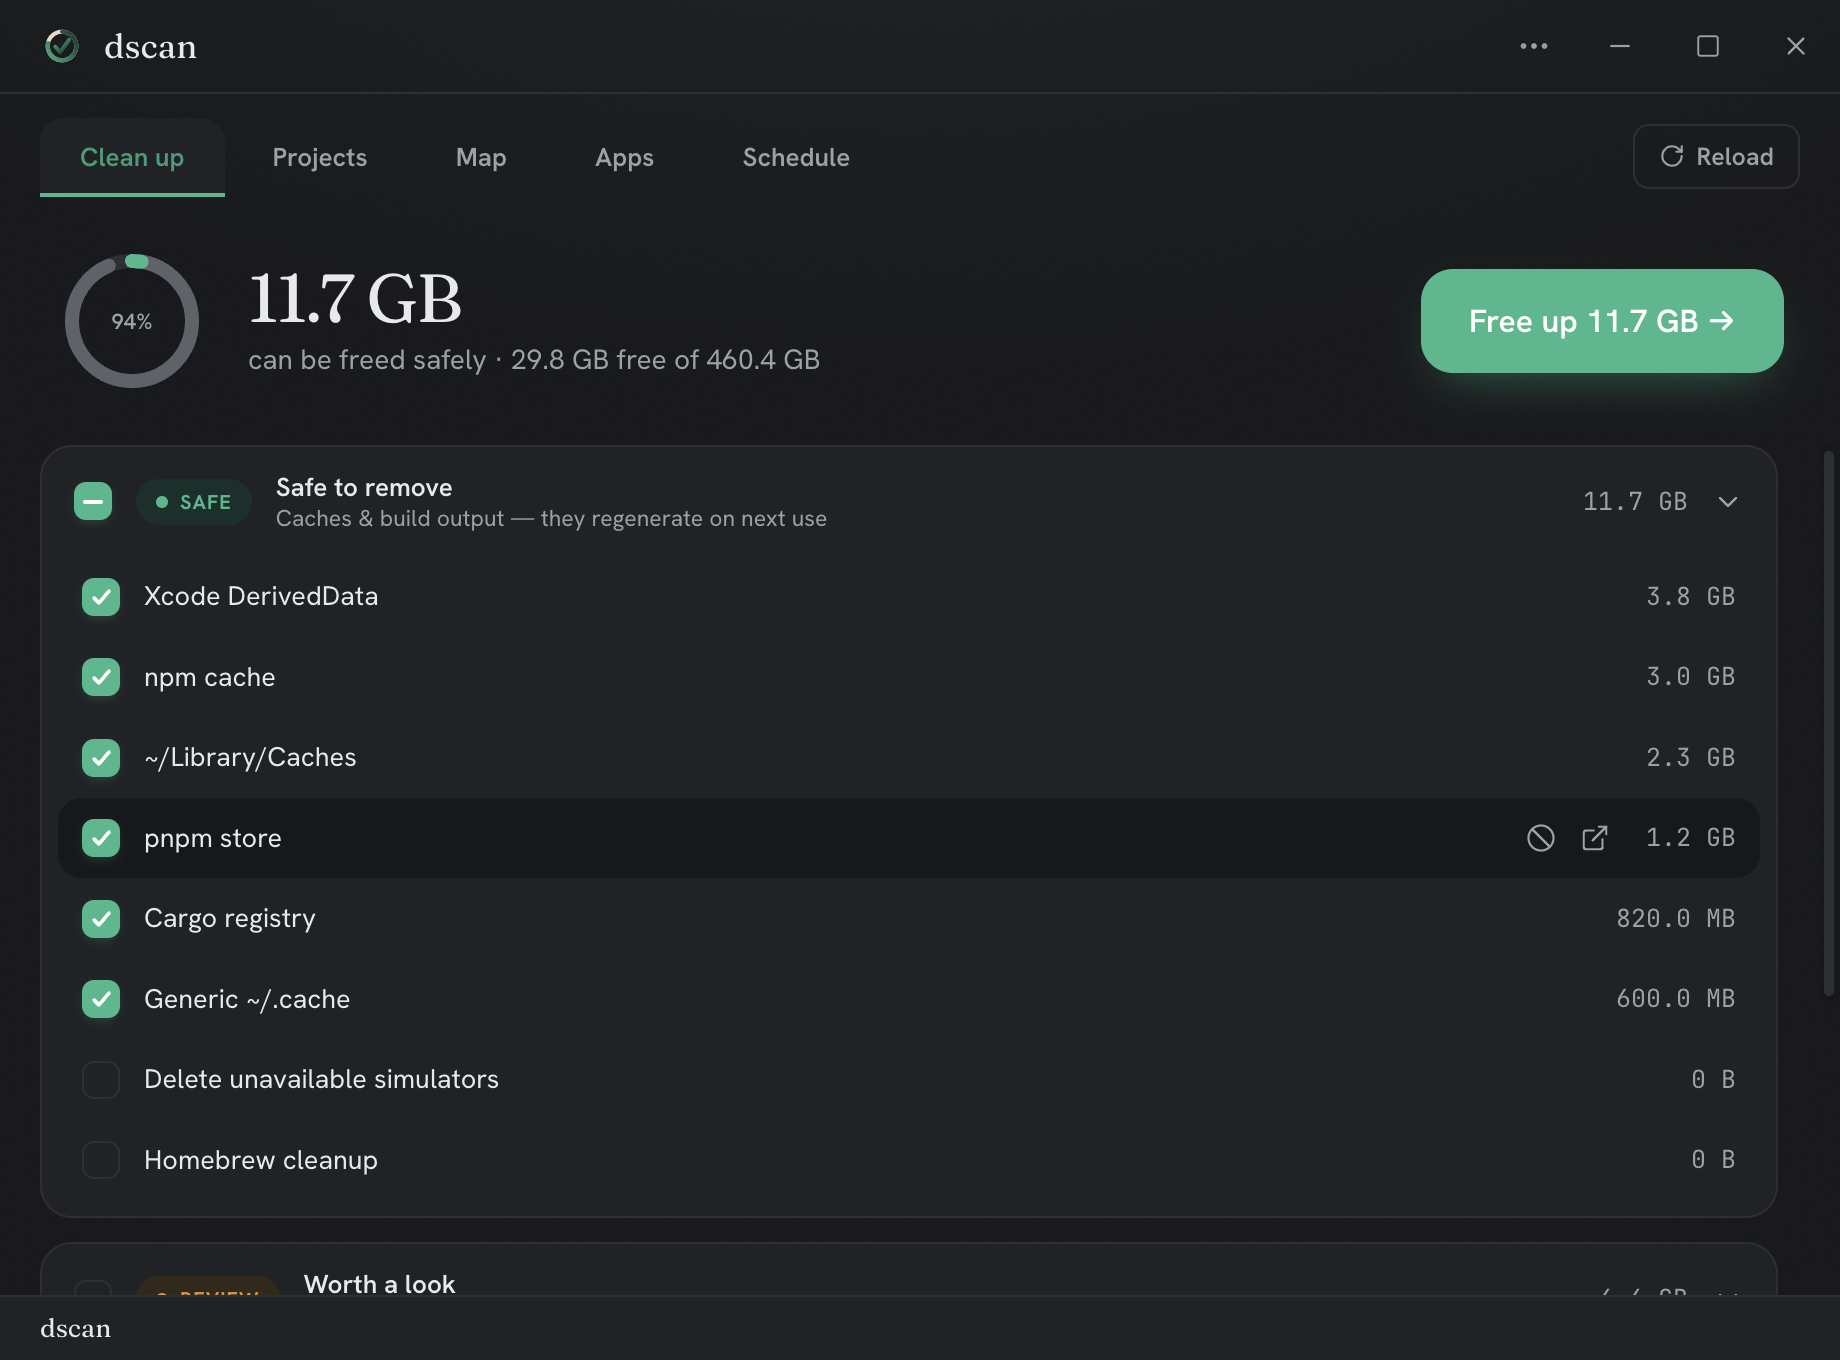
Task: Collapse the Safe to remove section chevron
Action: [x=1728, y=502]
